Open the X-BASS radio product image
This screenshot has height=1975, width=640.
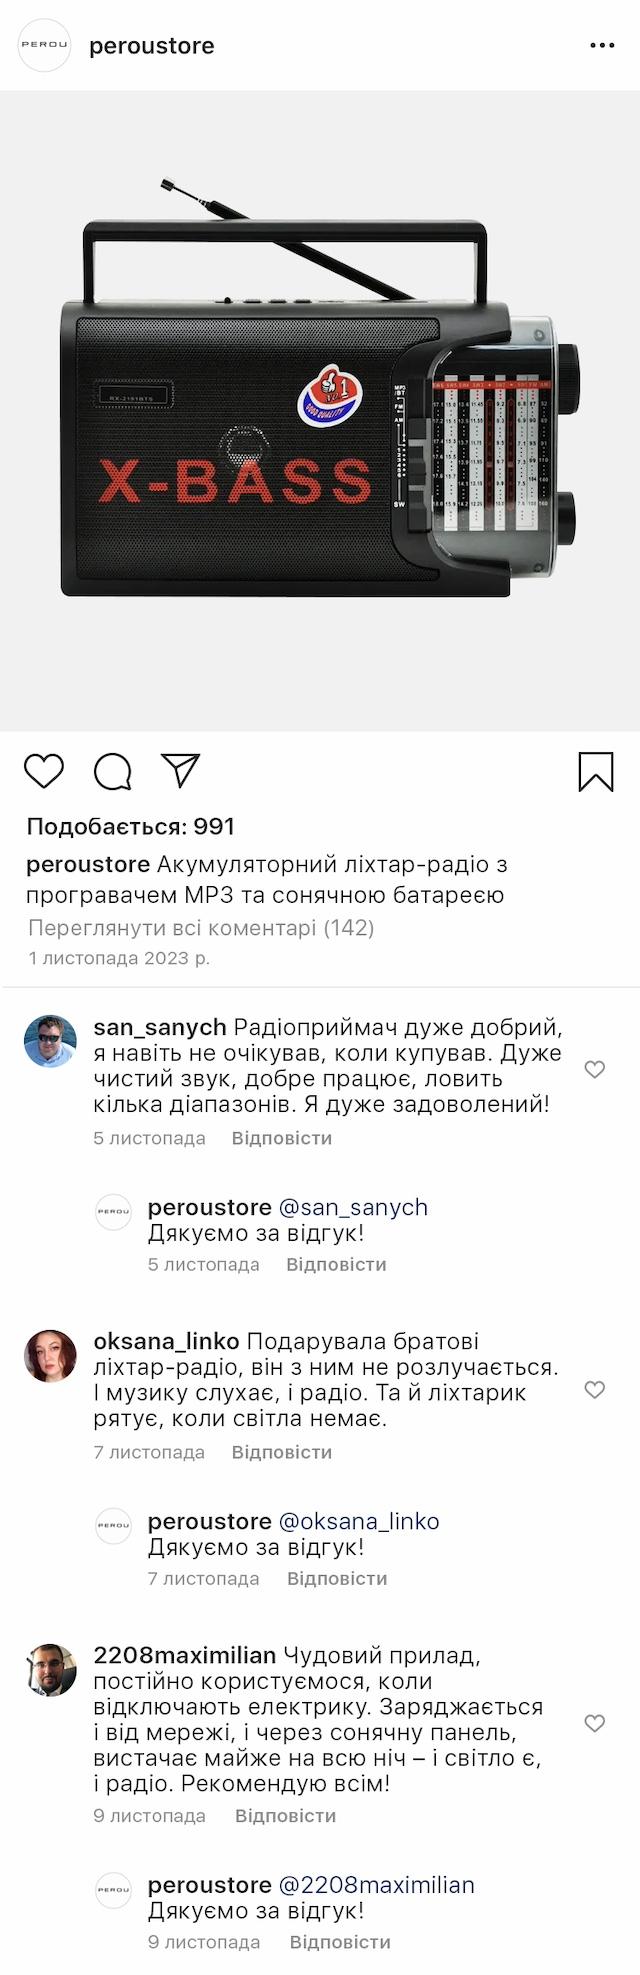[320, 410]
